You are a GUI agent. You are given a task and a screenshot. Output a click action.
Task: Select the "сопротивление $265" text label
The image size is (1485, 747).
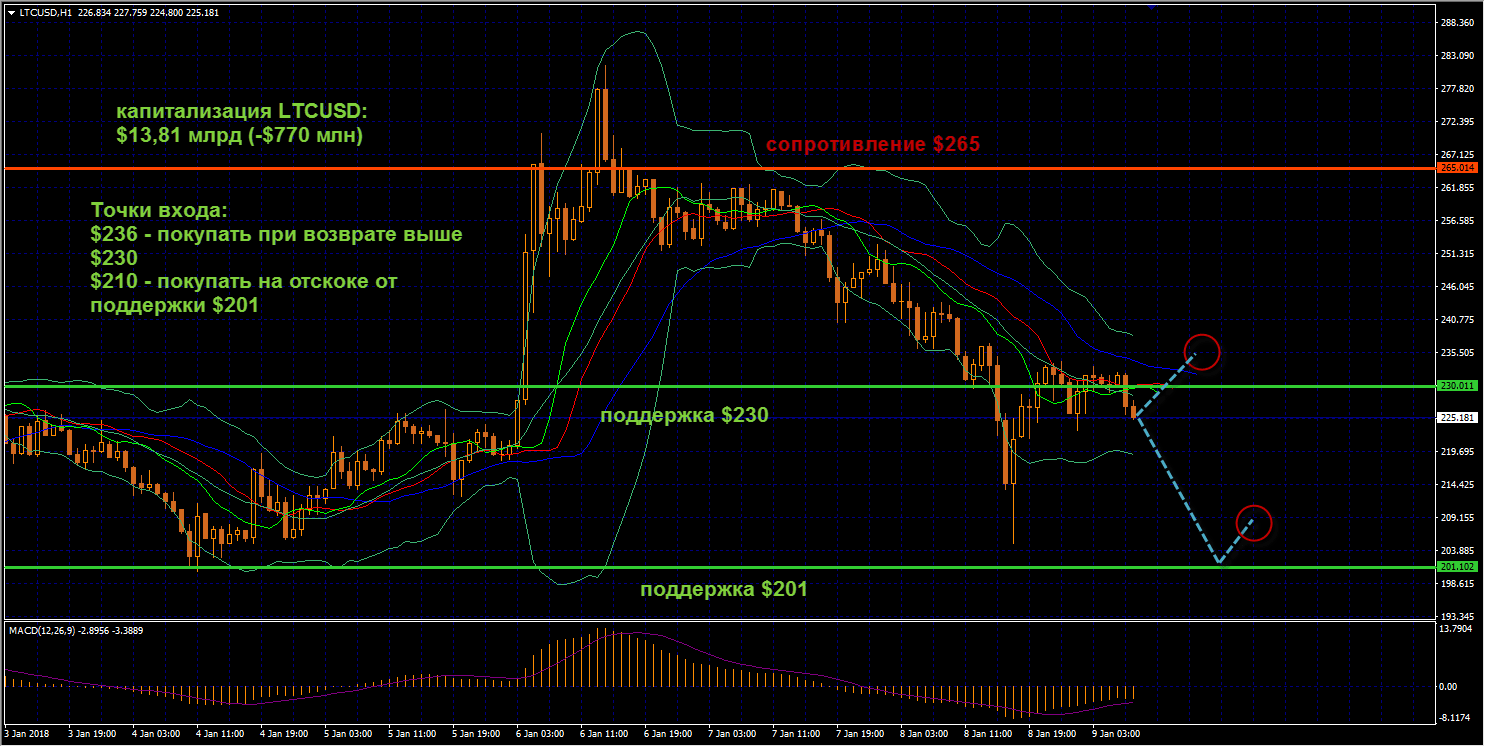click(872, 144)
